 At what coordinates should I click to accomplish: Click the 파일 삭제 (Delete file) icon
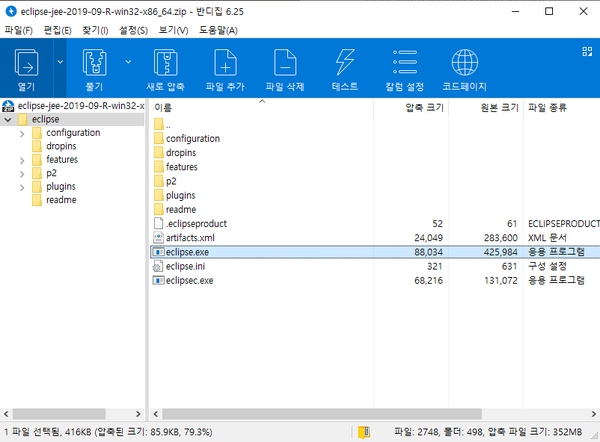click(x=285, y=63)
